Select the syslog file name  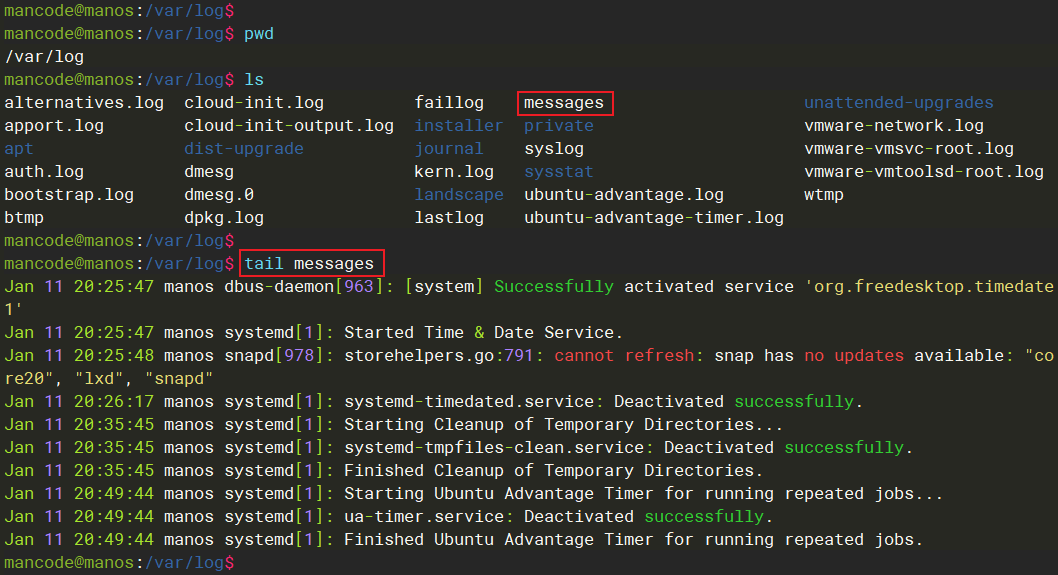click(554, 149)
